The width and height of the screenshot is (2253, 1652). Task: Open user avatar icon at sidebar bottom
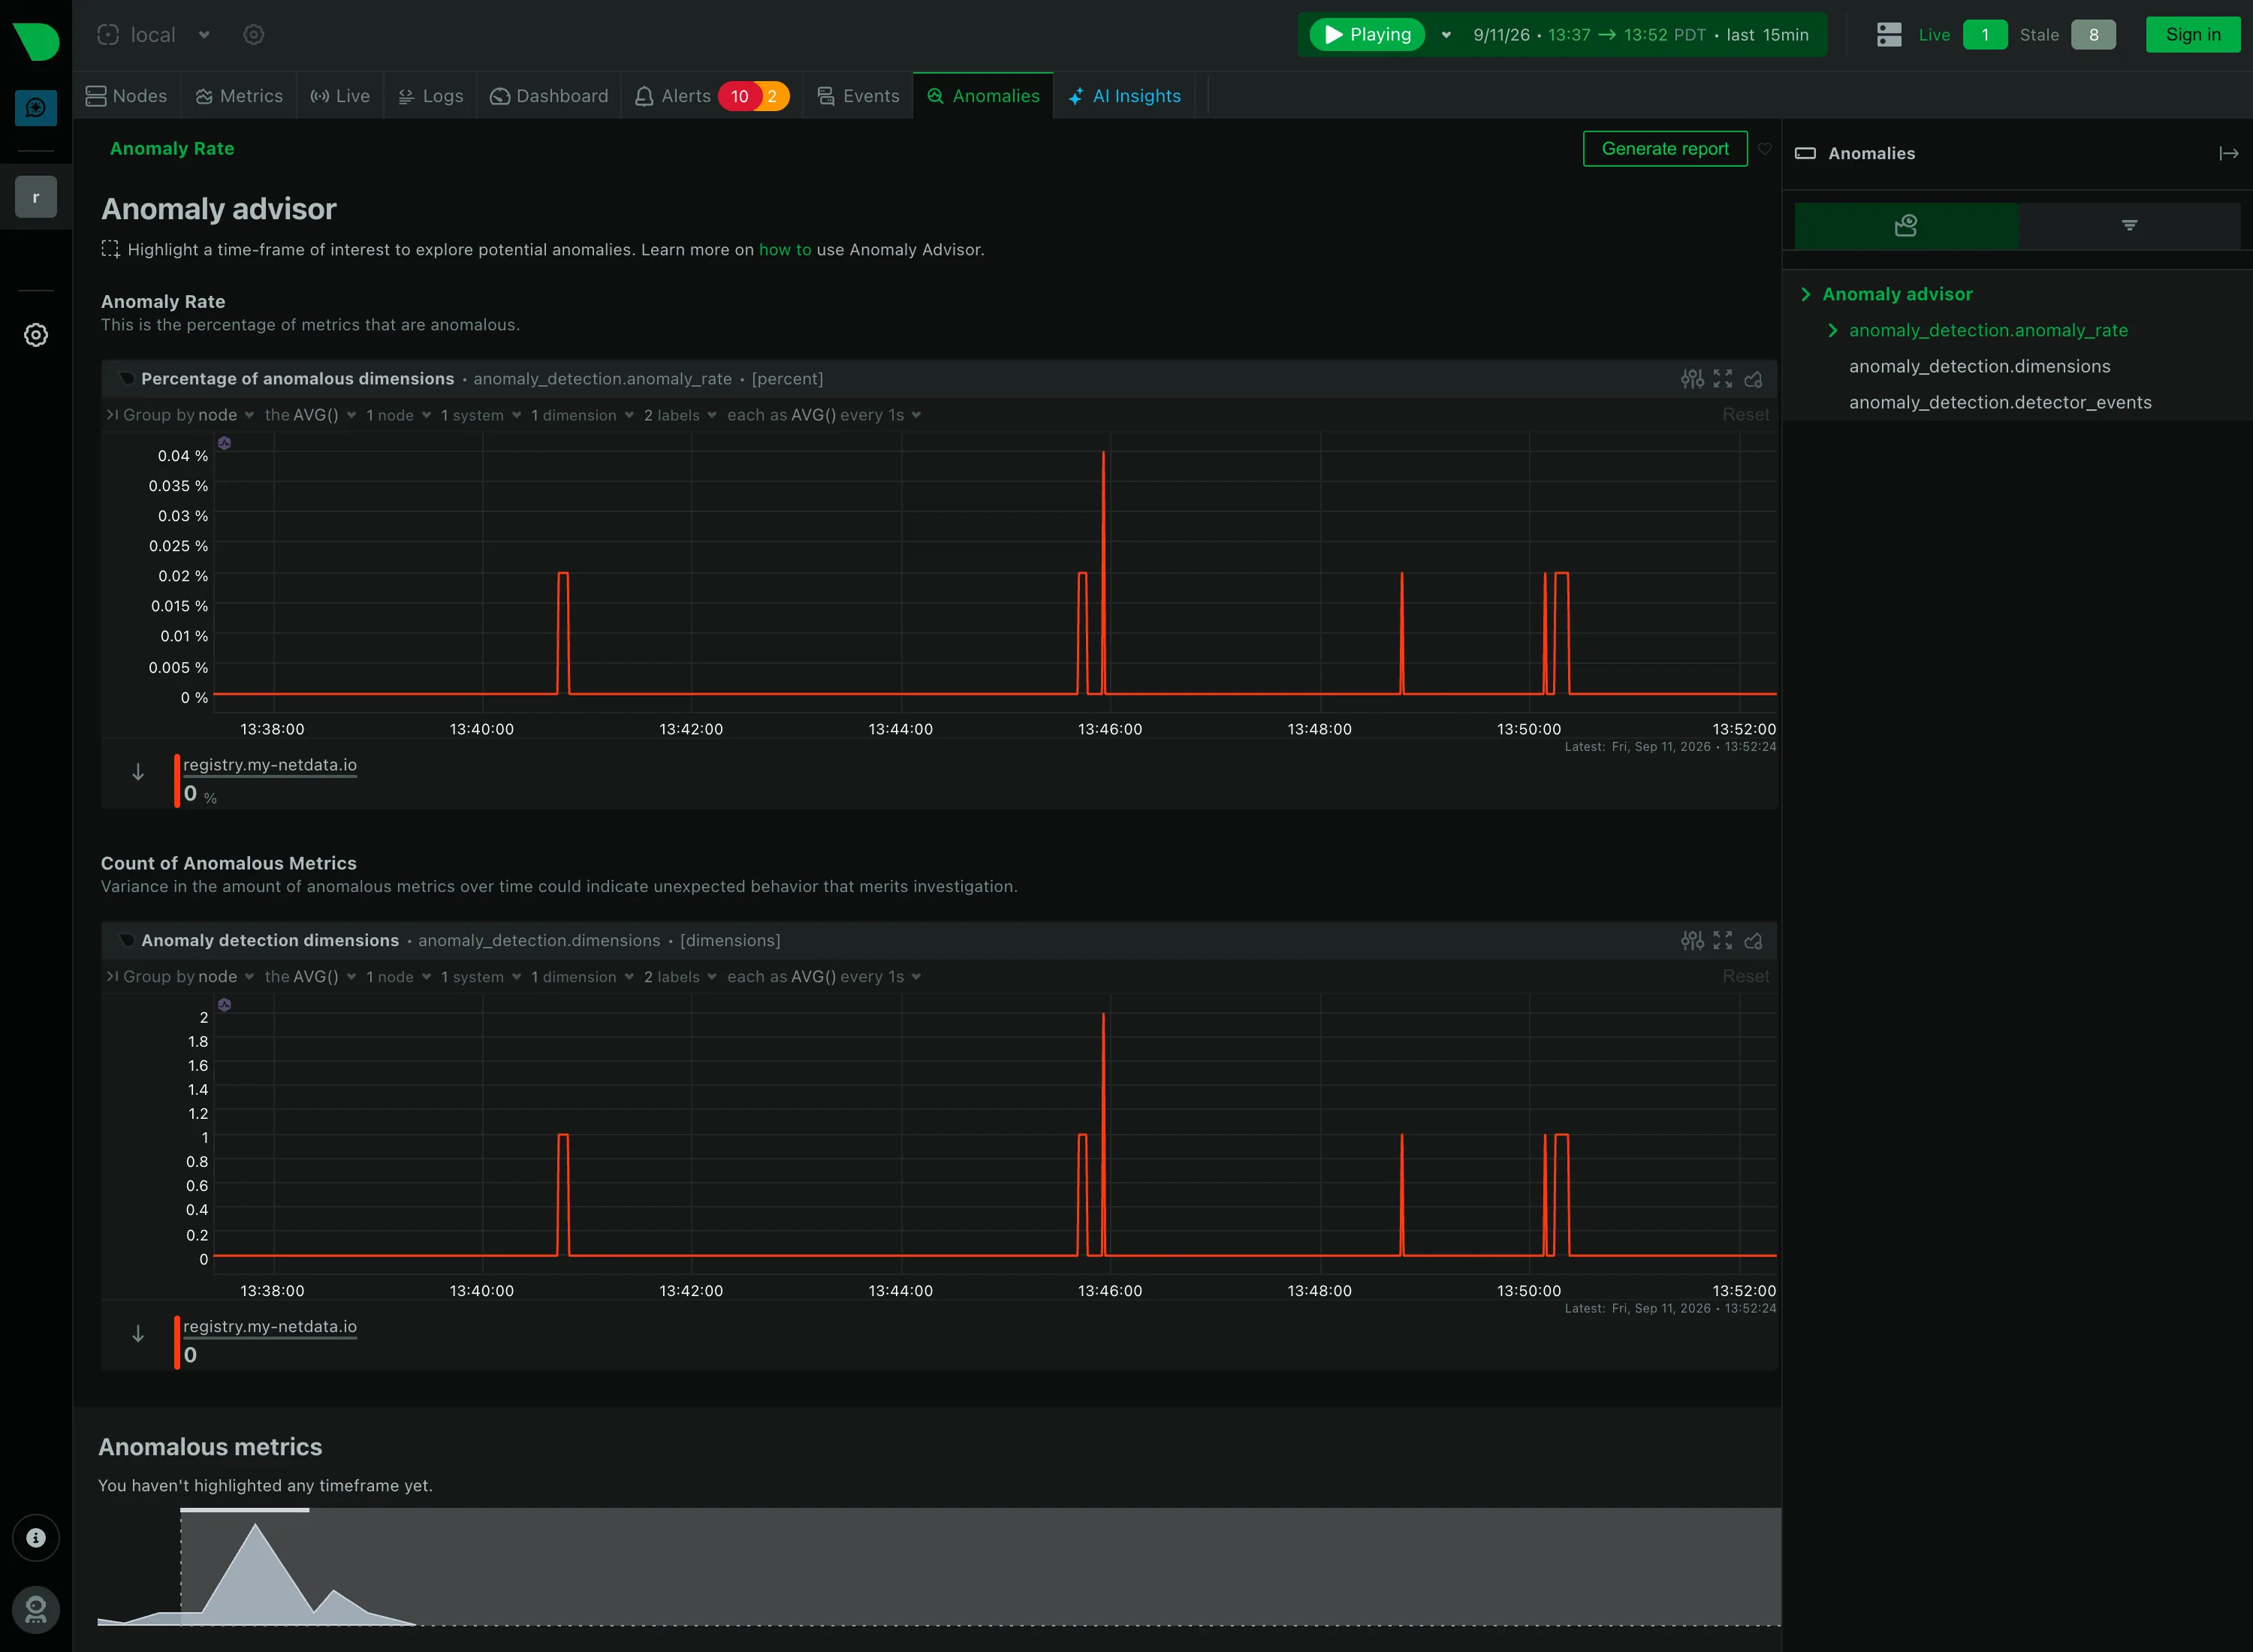pyautogui.click(x=36, y=1610)
